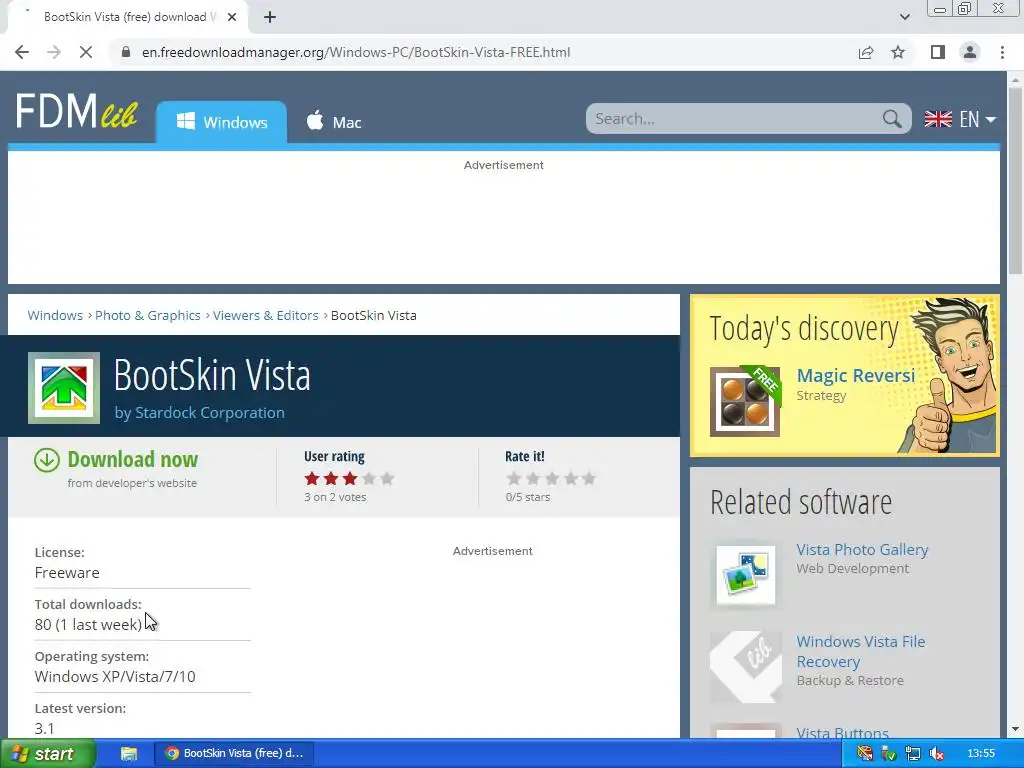Click the Windows Vista File Recovery icon
This screenshot has width=1024, height=768.
pyautogui.click(x=746, y=667)
